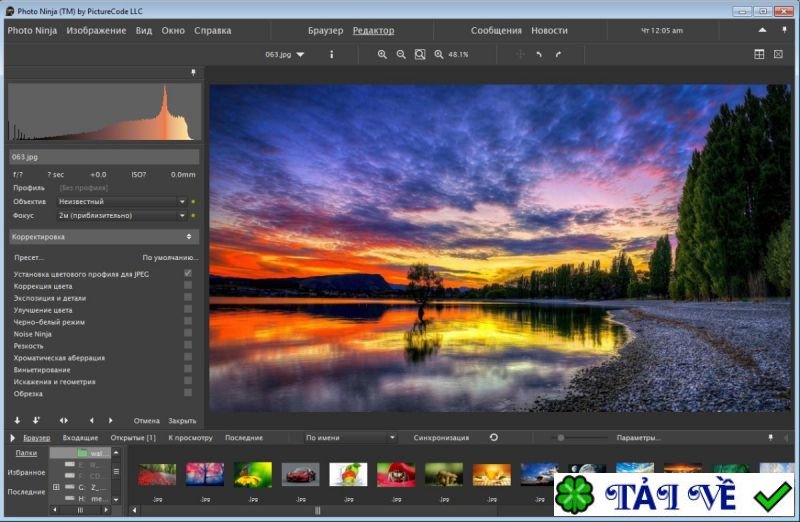Image resolution: width=800 pixels, height=522 pixels.
Task: Open the 063.jpg file dropdown
Action: click(285, 54)
